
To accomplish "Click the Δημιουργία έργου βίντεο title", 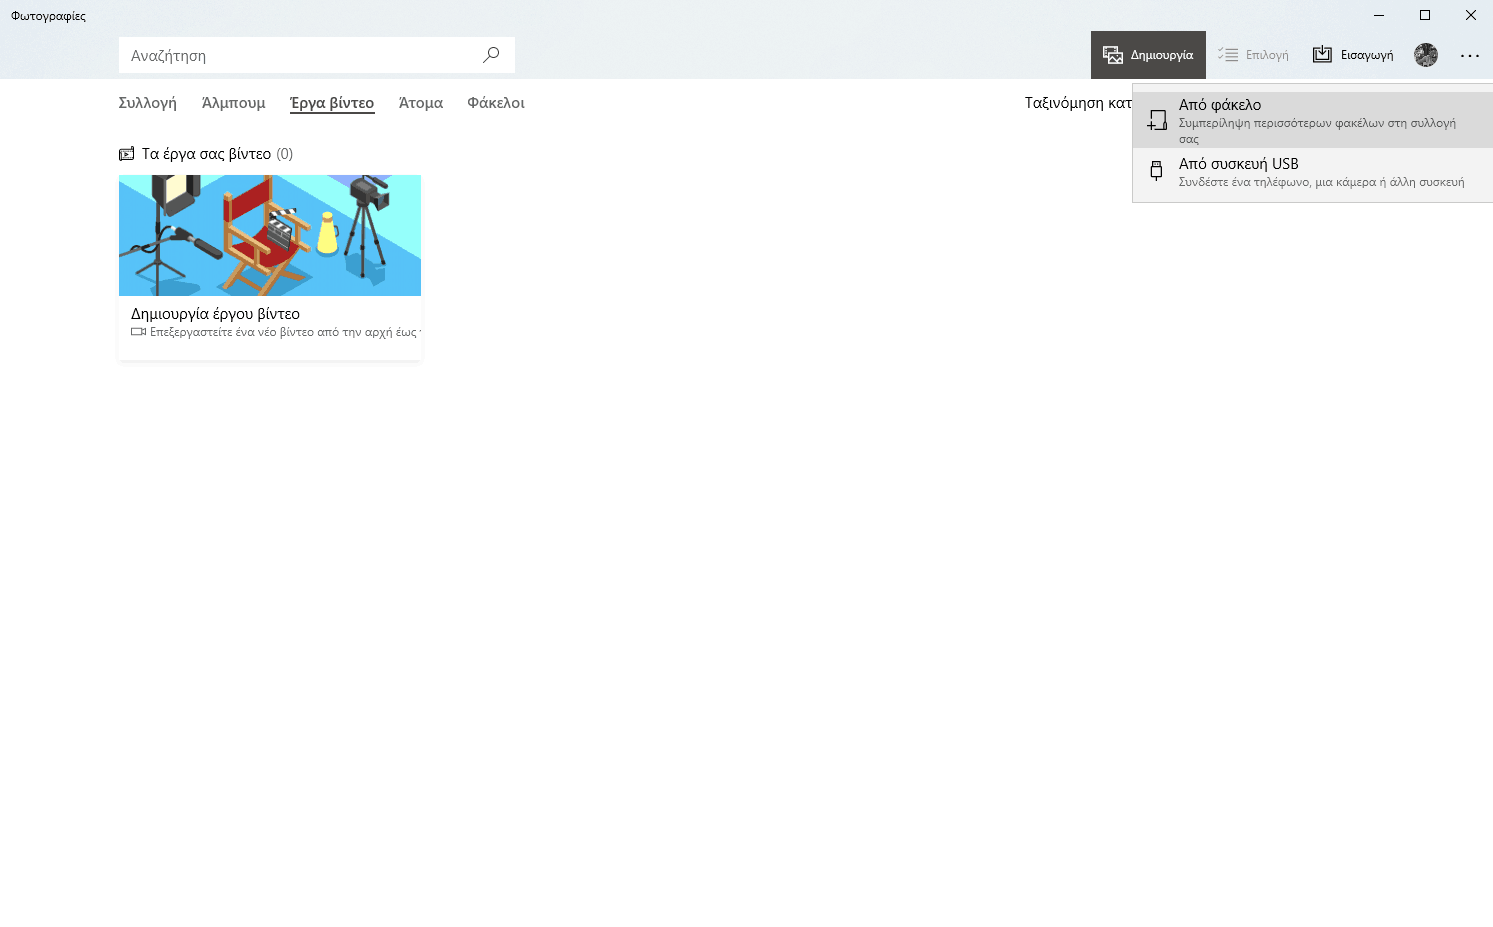I will (215, 314).
